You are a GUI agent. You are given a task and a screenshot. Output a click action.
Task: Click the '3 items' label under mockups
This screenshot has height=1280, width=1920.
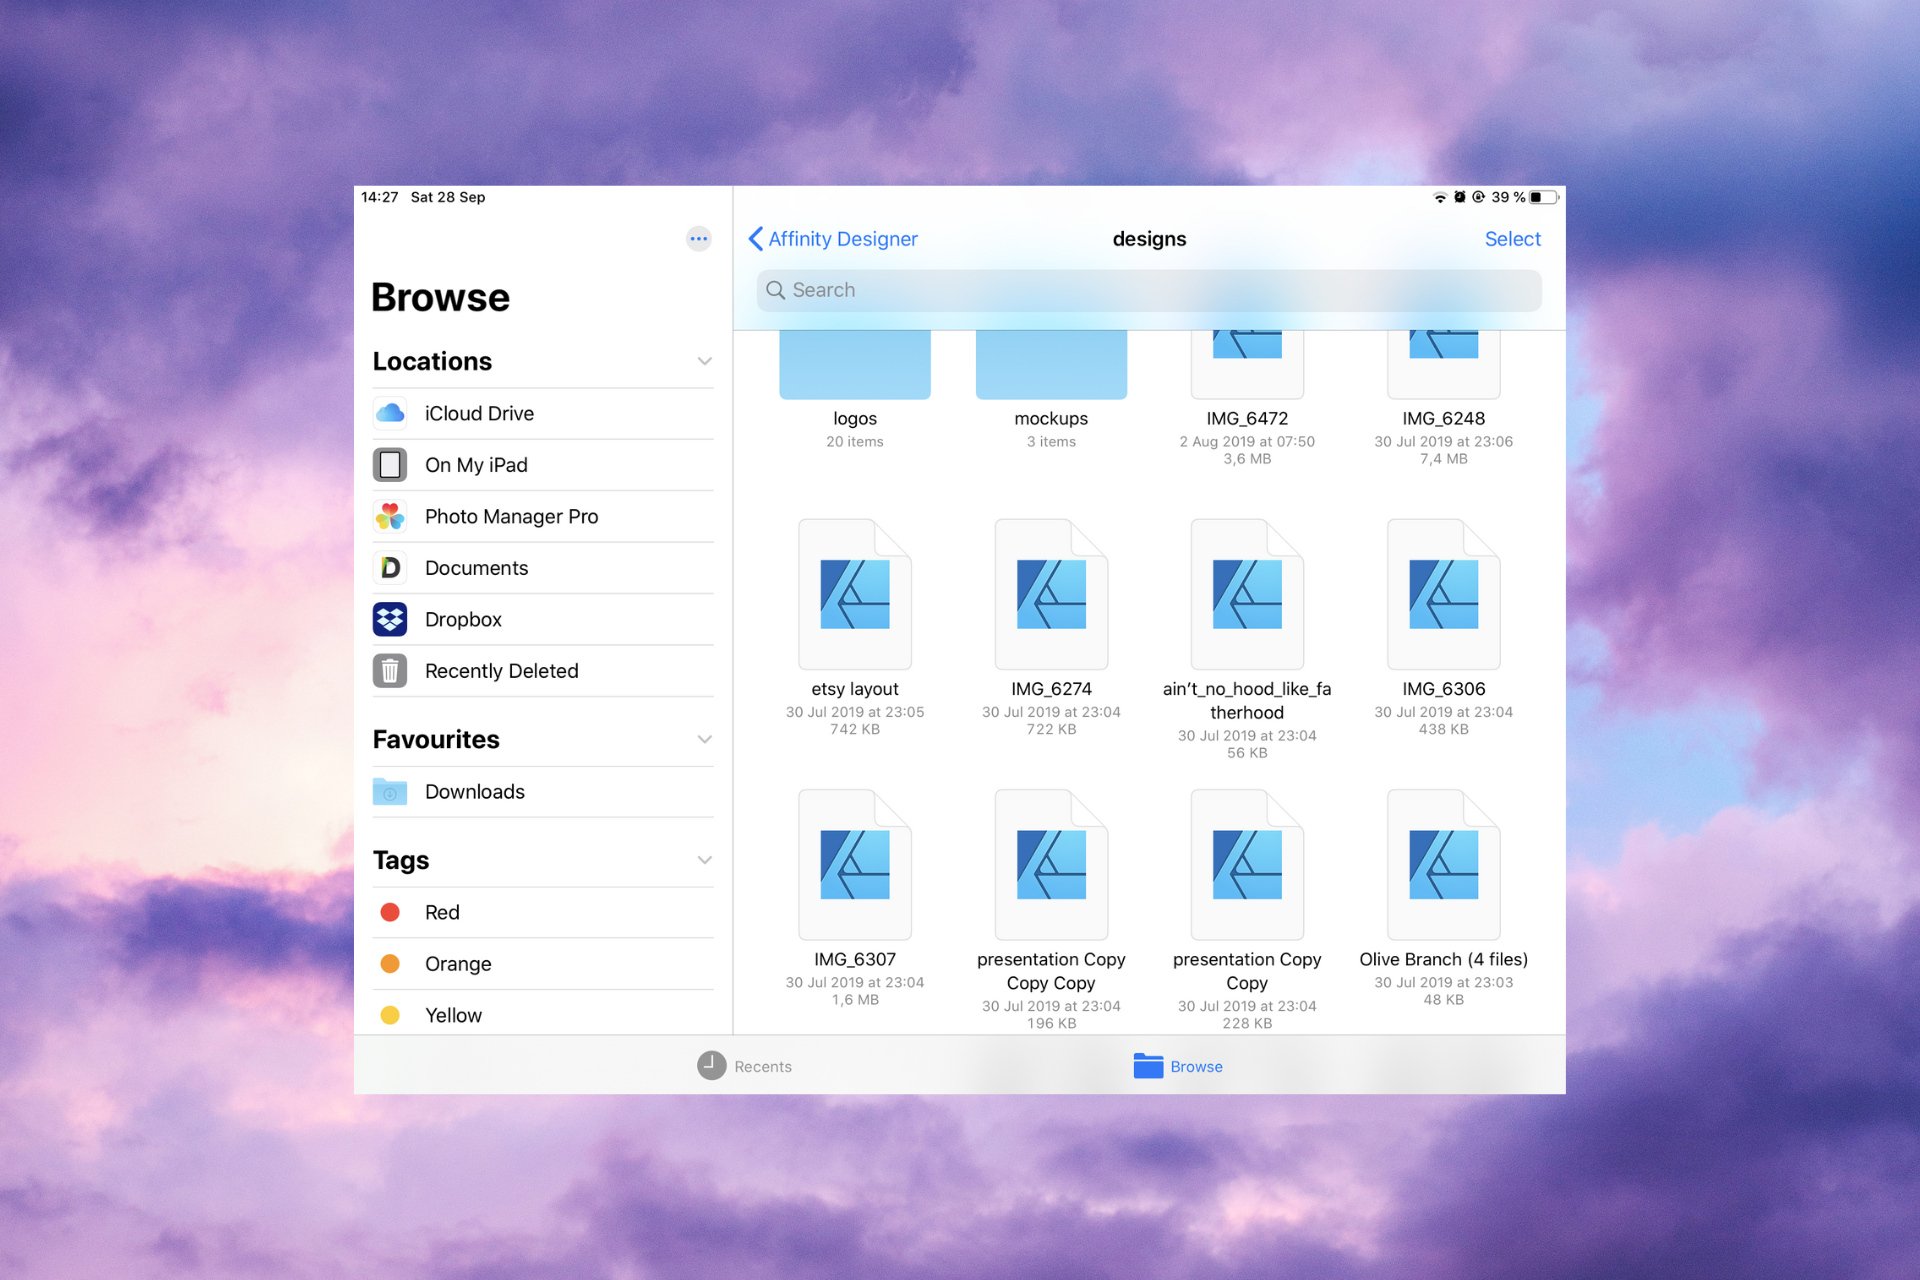click(1051, 441)
